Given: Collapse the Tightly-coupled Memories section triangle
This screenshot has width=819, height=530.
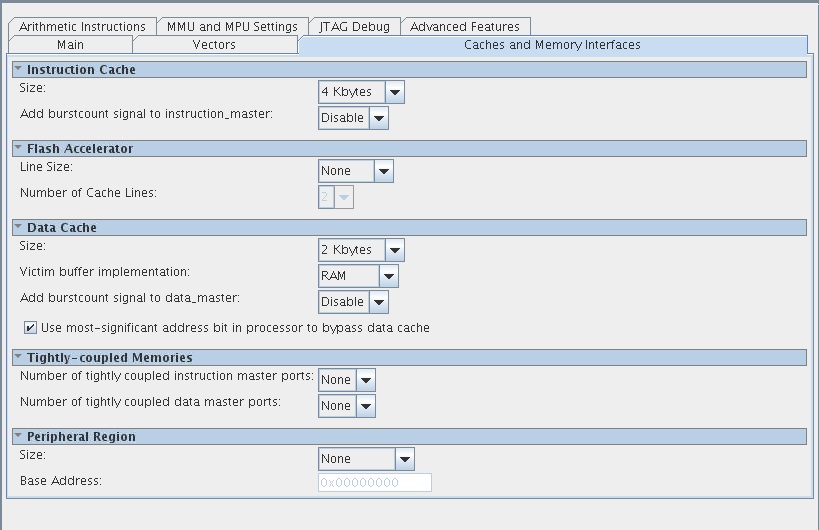Looking at the screenshot, I should [18, 357].
